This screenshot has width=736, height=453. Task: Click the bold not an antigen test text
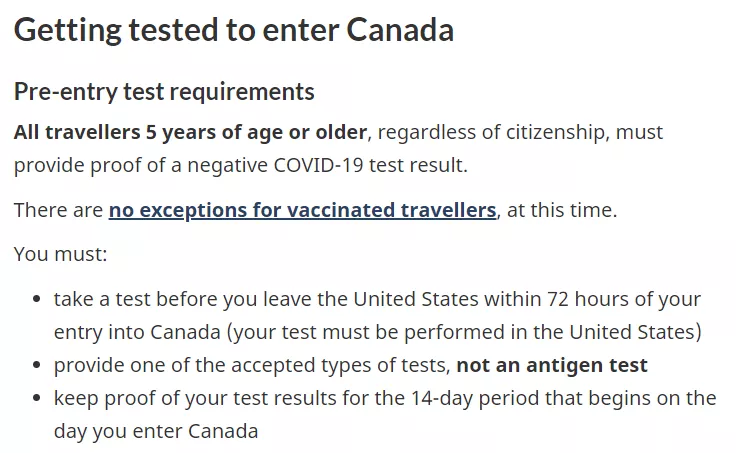tap(552, 365)
